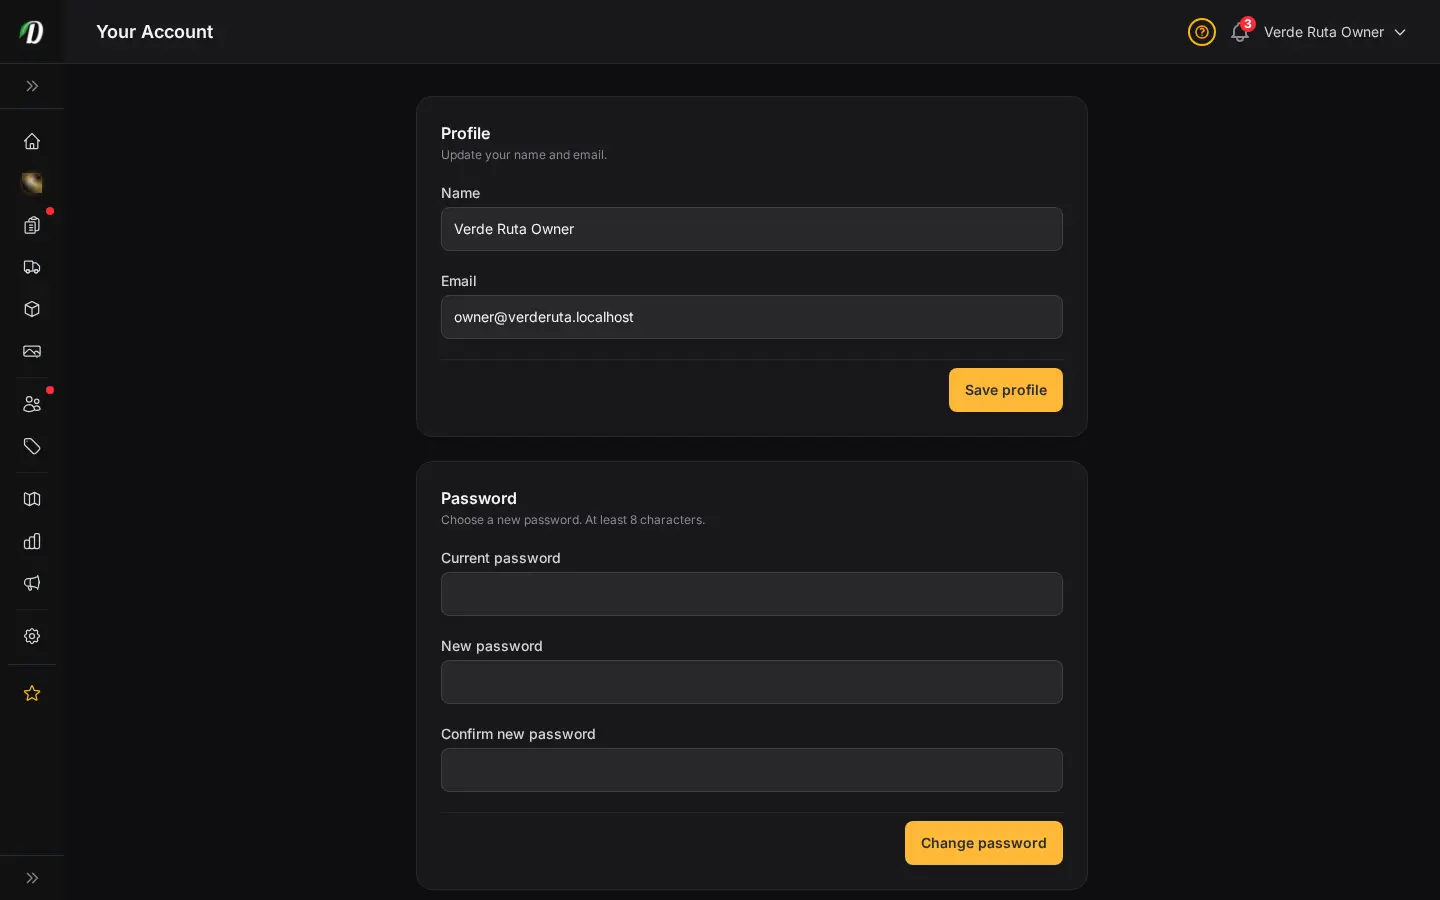This screenshot has height=900, width=1440.
Task: Click the yellow star favorites icon
Action: (x=32, y=693)
